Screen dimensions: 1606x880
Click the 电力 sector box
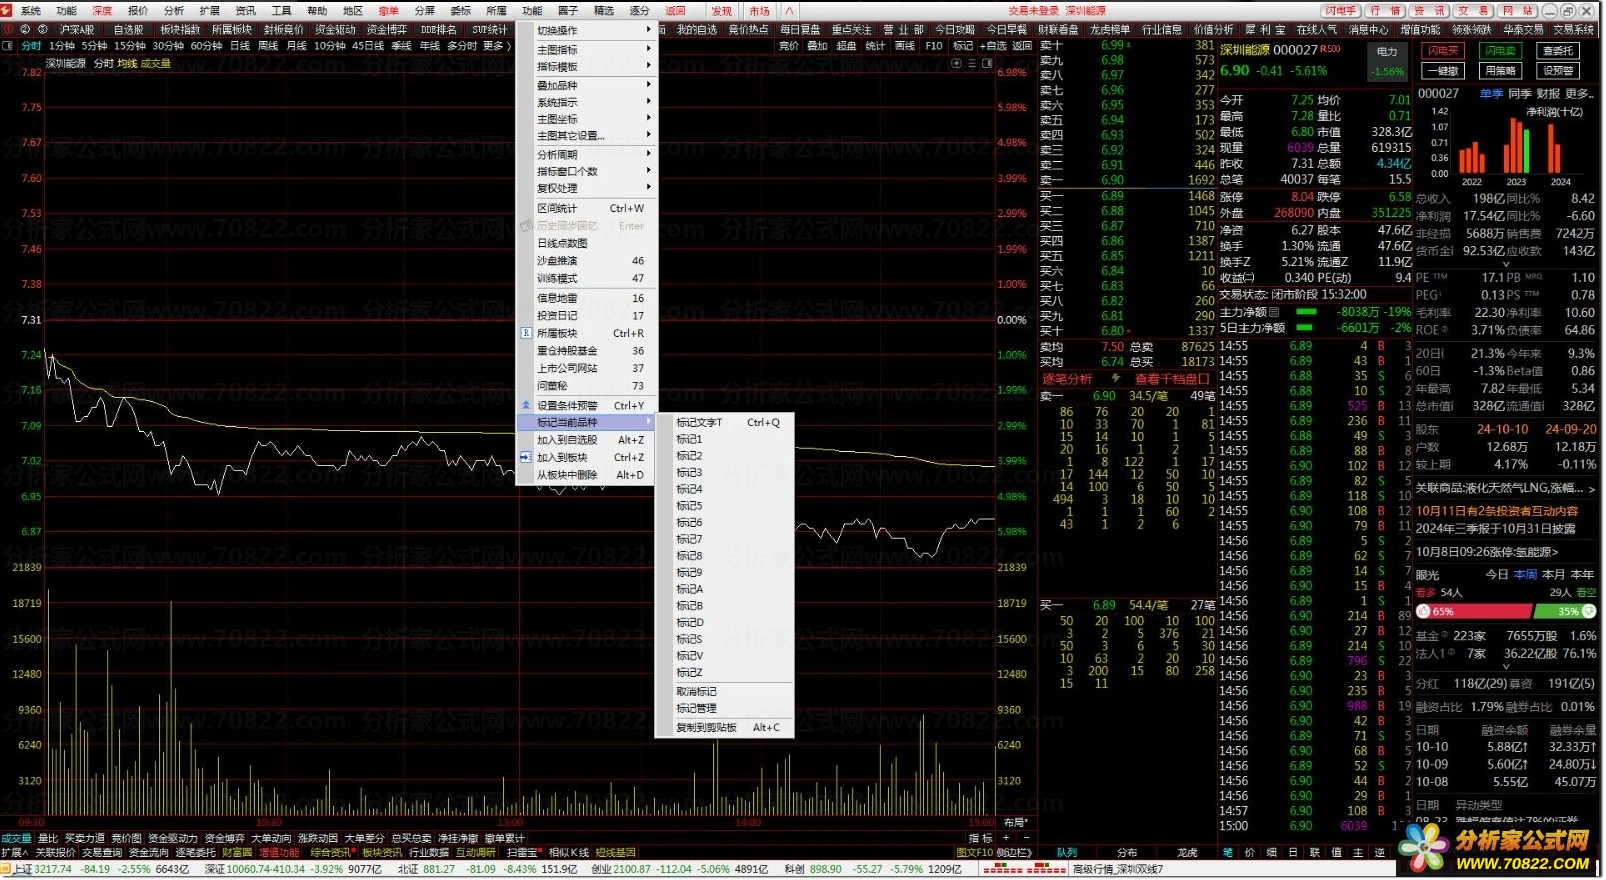tap(1386, 61)
